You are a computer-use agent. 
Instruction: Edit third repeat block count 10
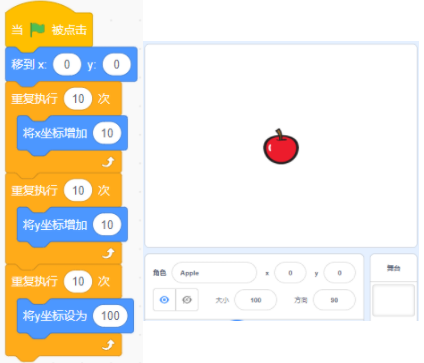click(78, 281)
